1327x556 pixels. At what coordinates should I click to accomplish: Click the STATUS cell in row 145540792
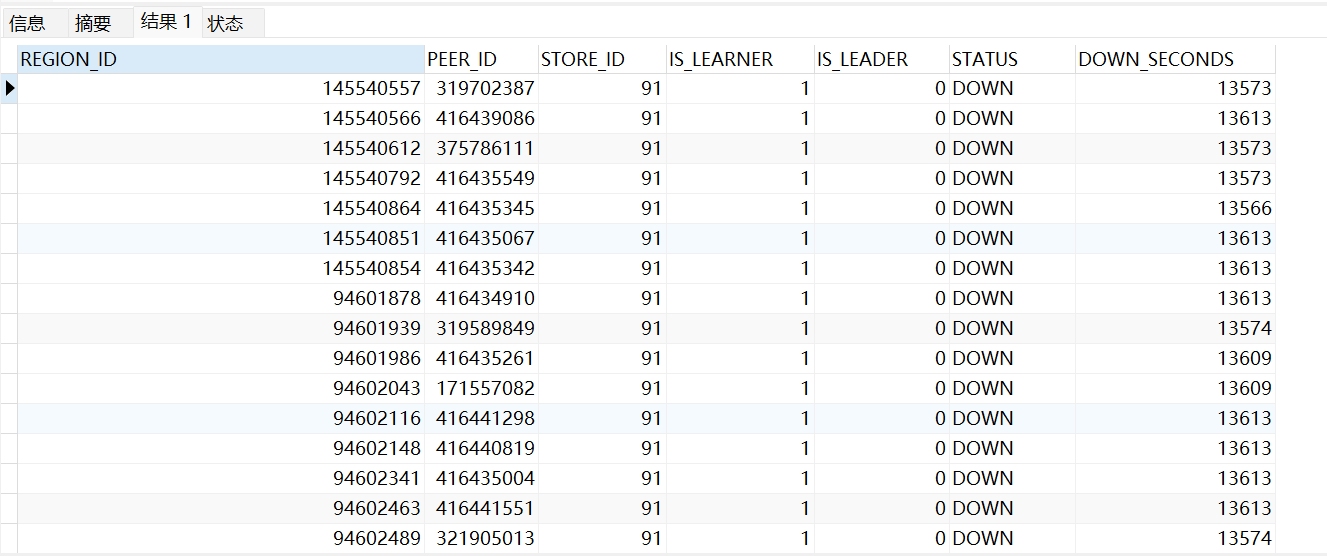coord(1010,178)
